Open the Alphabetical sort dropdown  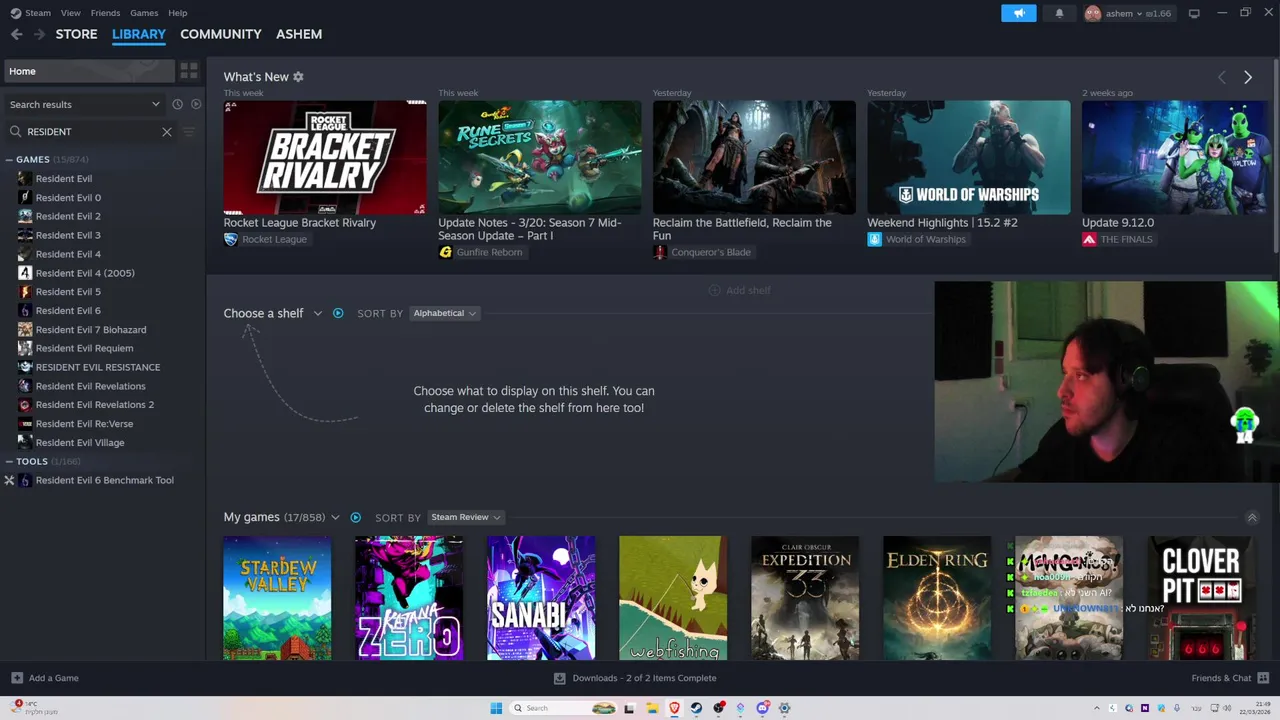tap(445, 313)
